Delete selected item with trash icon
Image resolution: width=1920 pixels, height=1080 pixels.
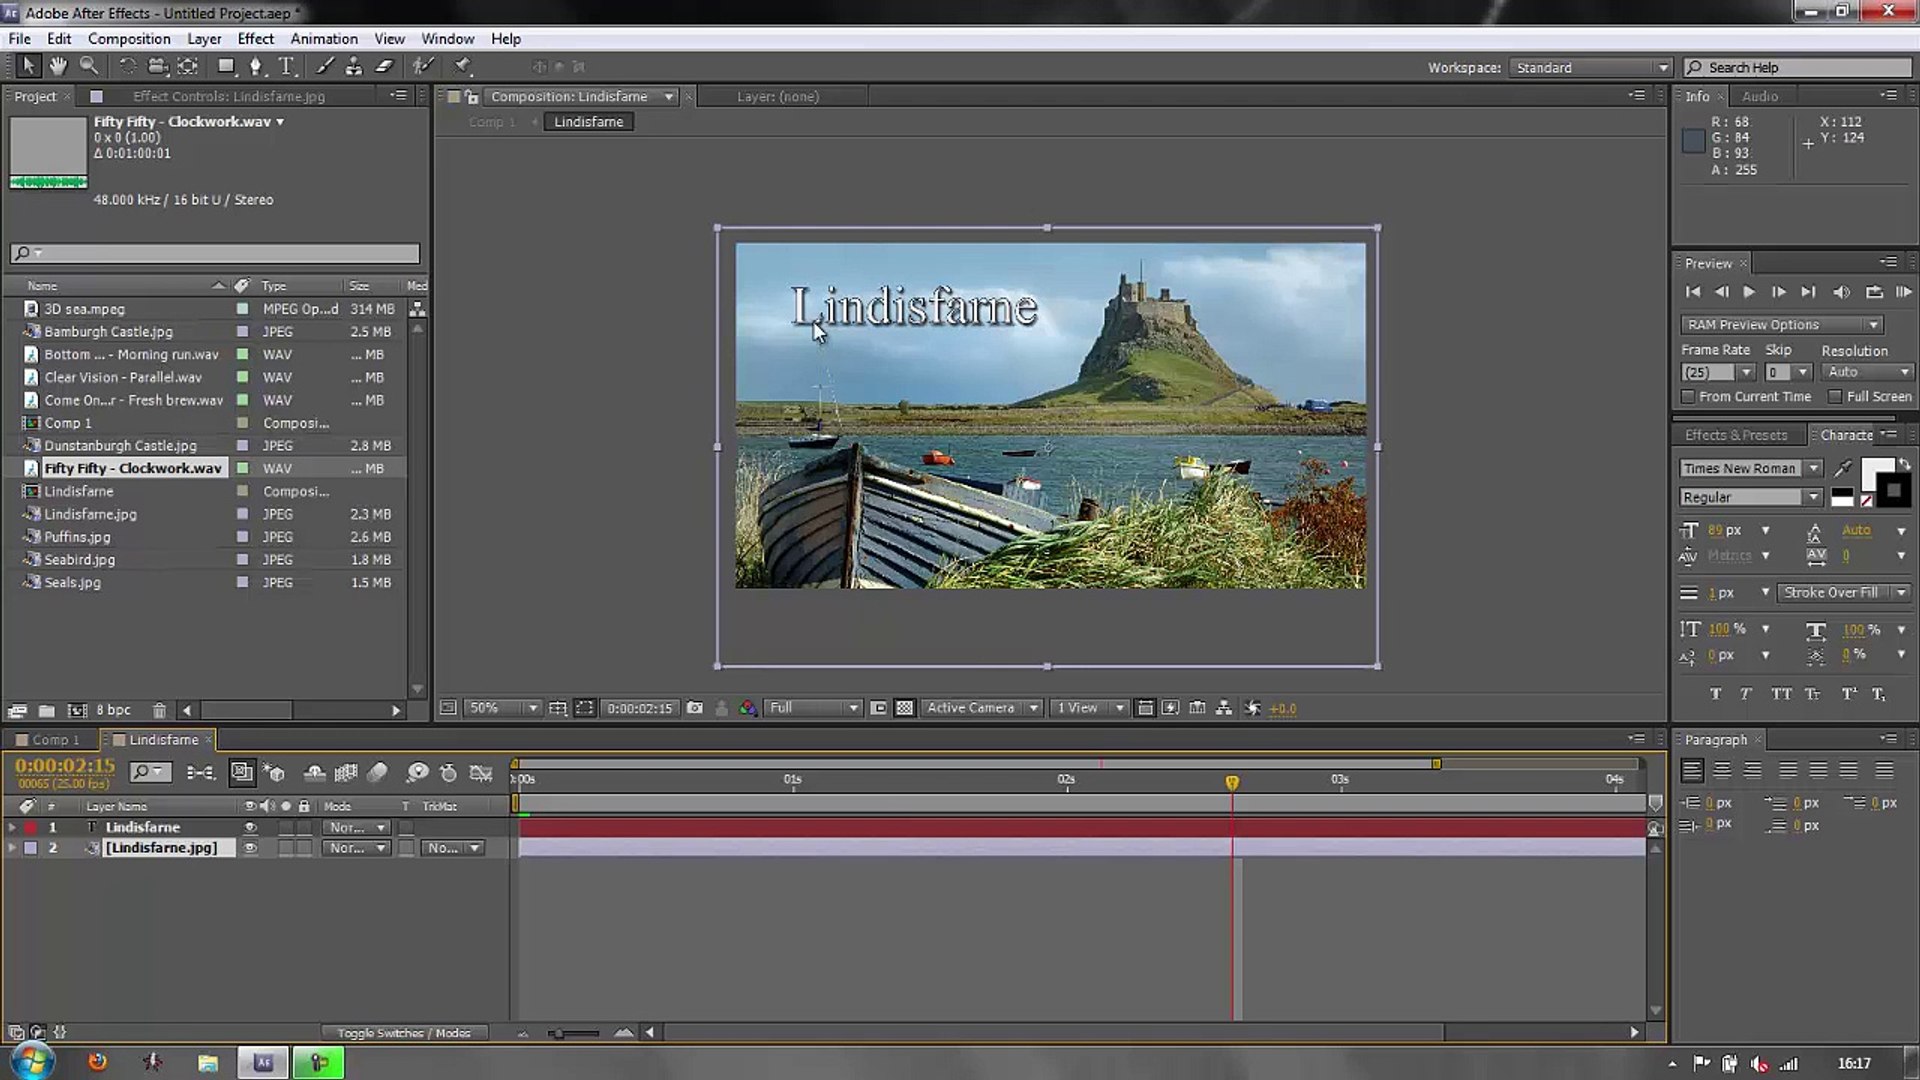[159, 710]
